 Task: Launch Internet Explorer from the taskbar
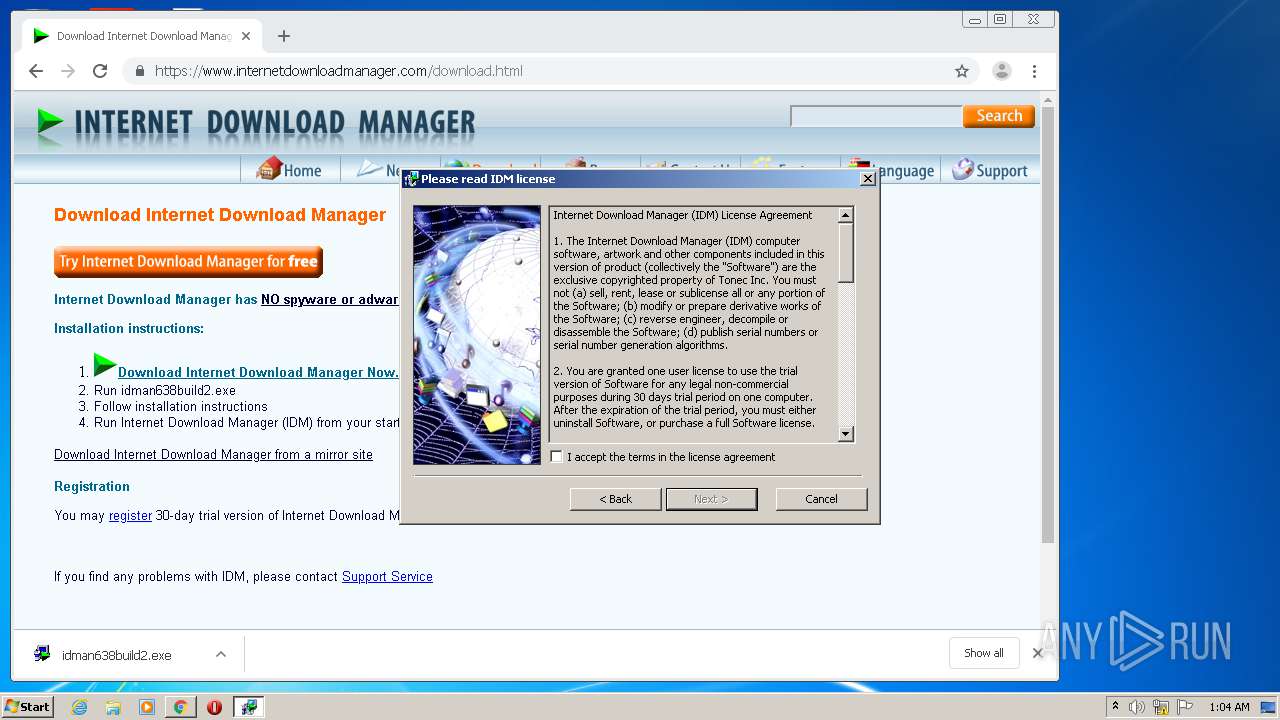pyautogui.click(x=79, y=707)
